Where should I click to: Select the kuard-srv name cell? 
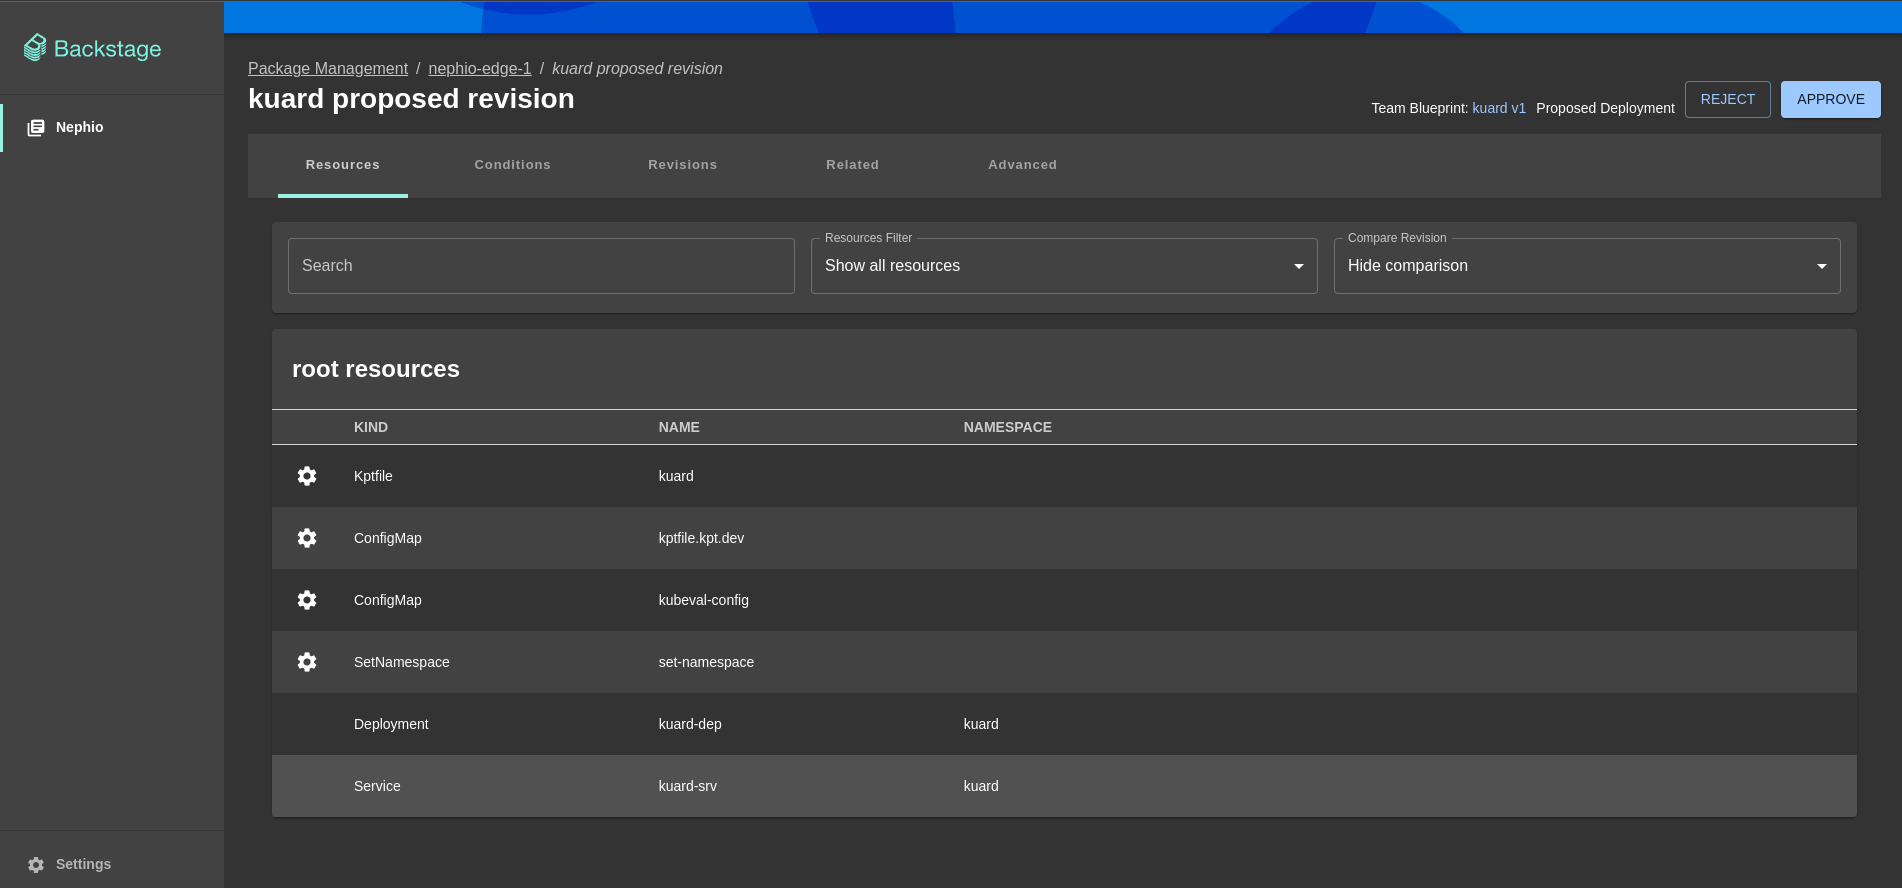coord(688,786)
